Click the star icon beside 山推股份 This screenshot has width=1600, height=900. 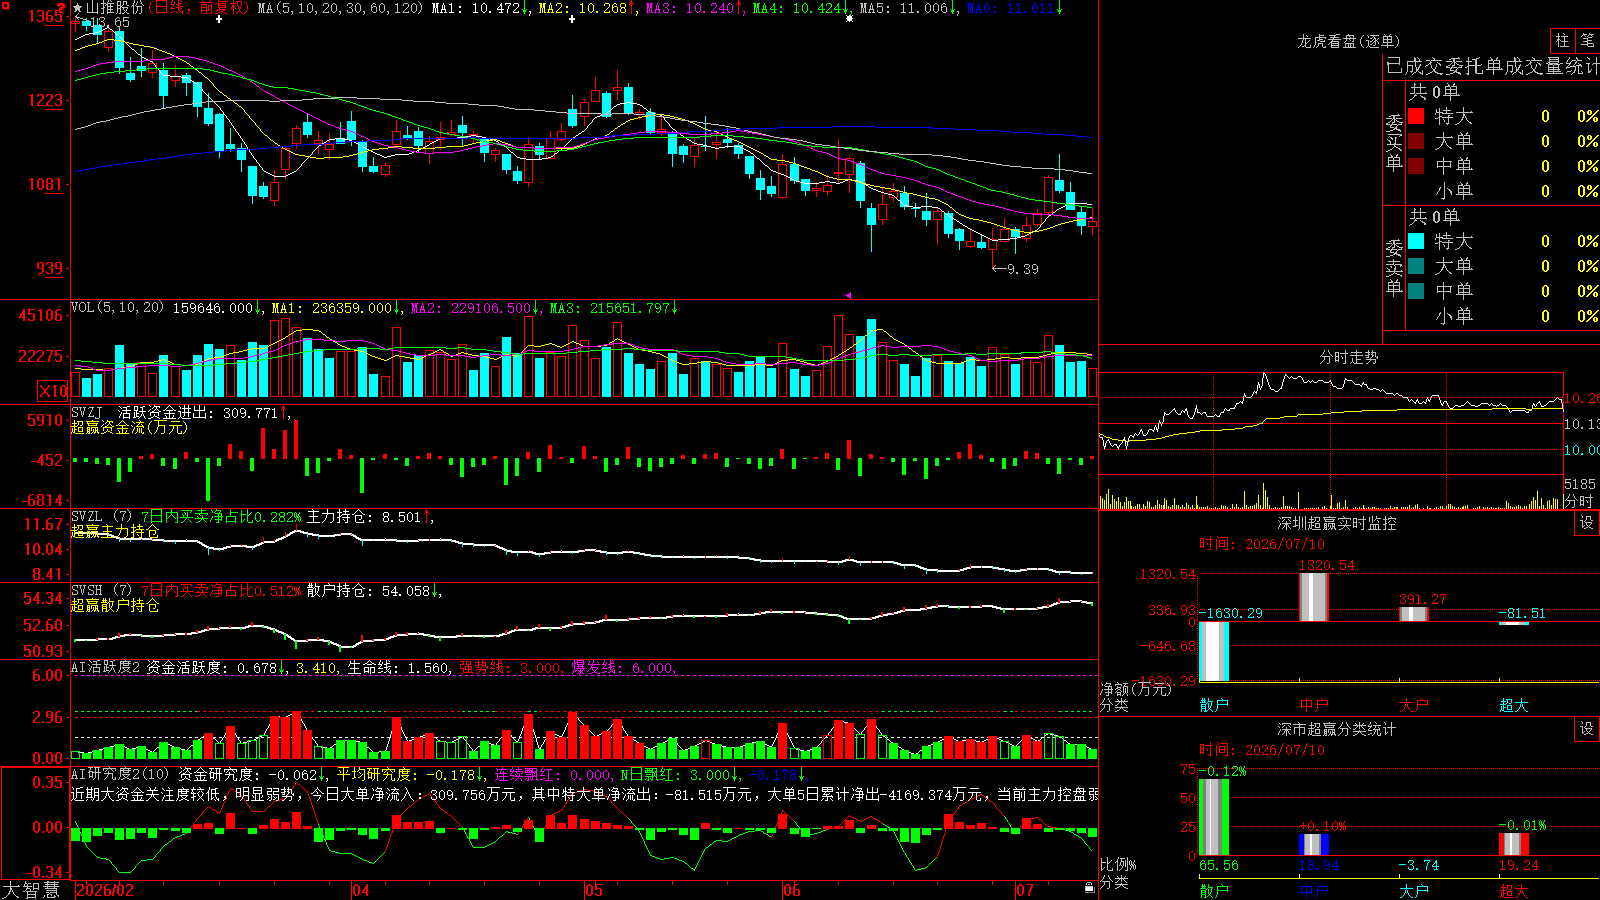pyautogui.click(x=78, y=8)
